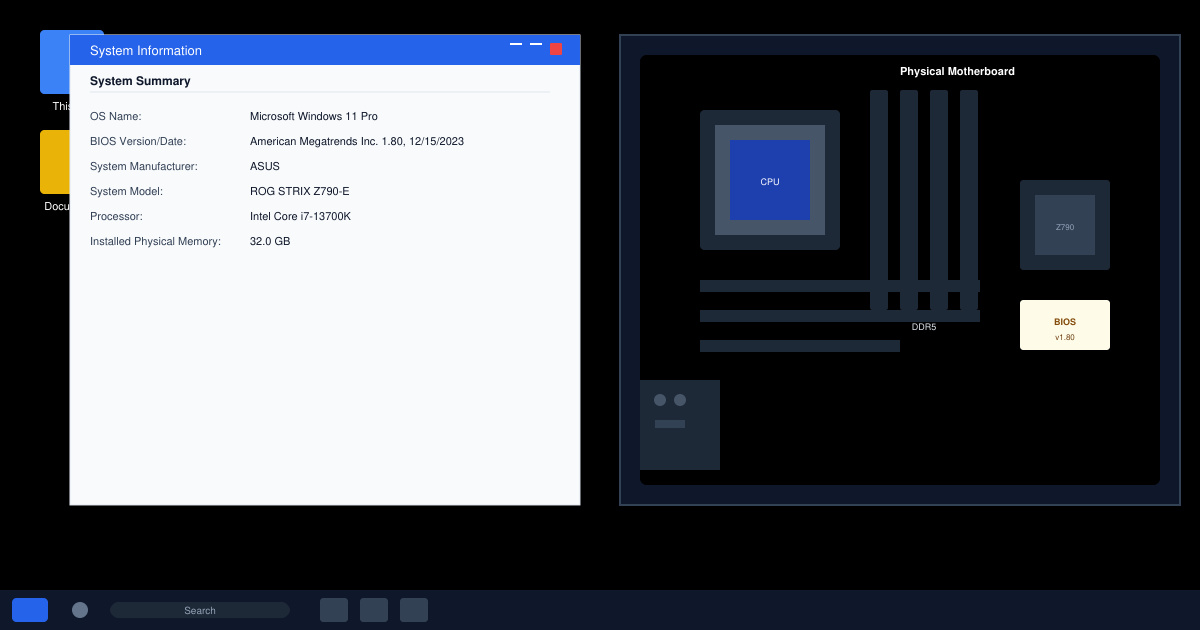
Task: Click the first DDR5 RAM slot
Action: click(879, 200)
